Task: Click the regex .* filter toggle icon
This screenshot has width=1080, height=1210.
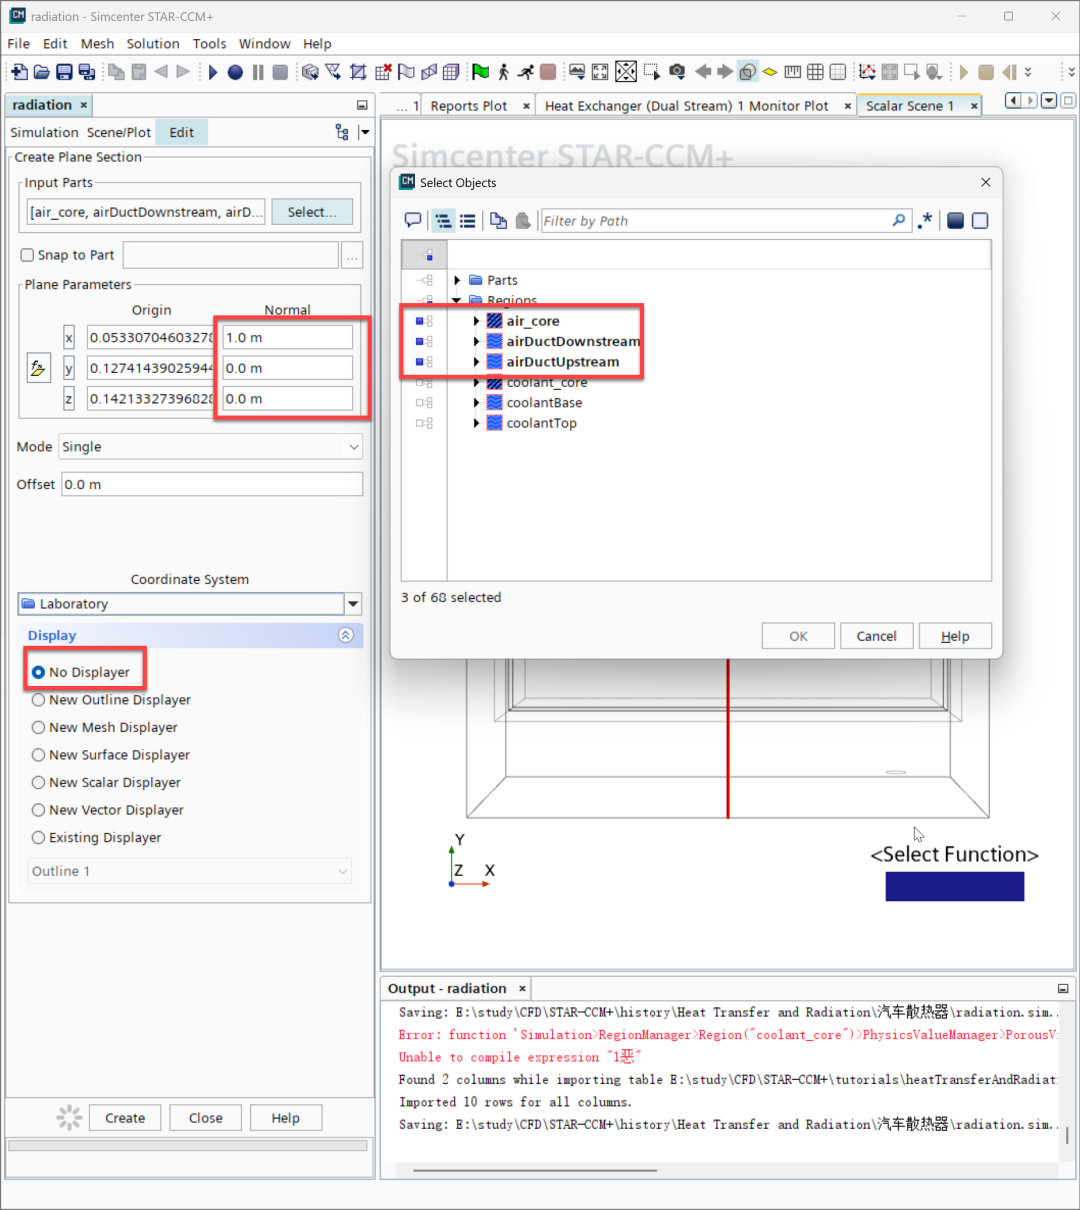Action: click(x=926, y=221)
